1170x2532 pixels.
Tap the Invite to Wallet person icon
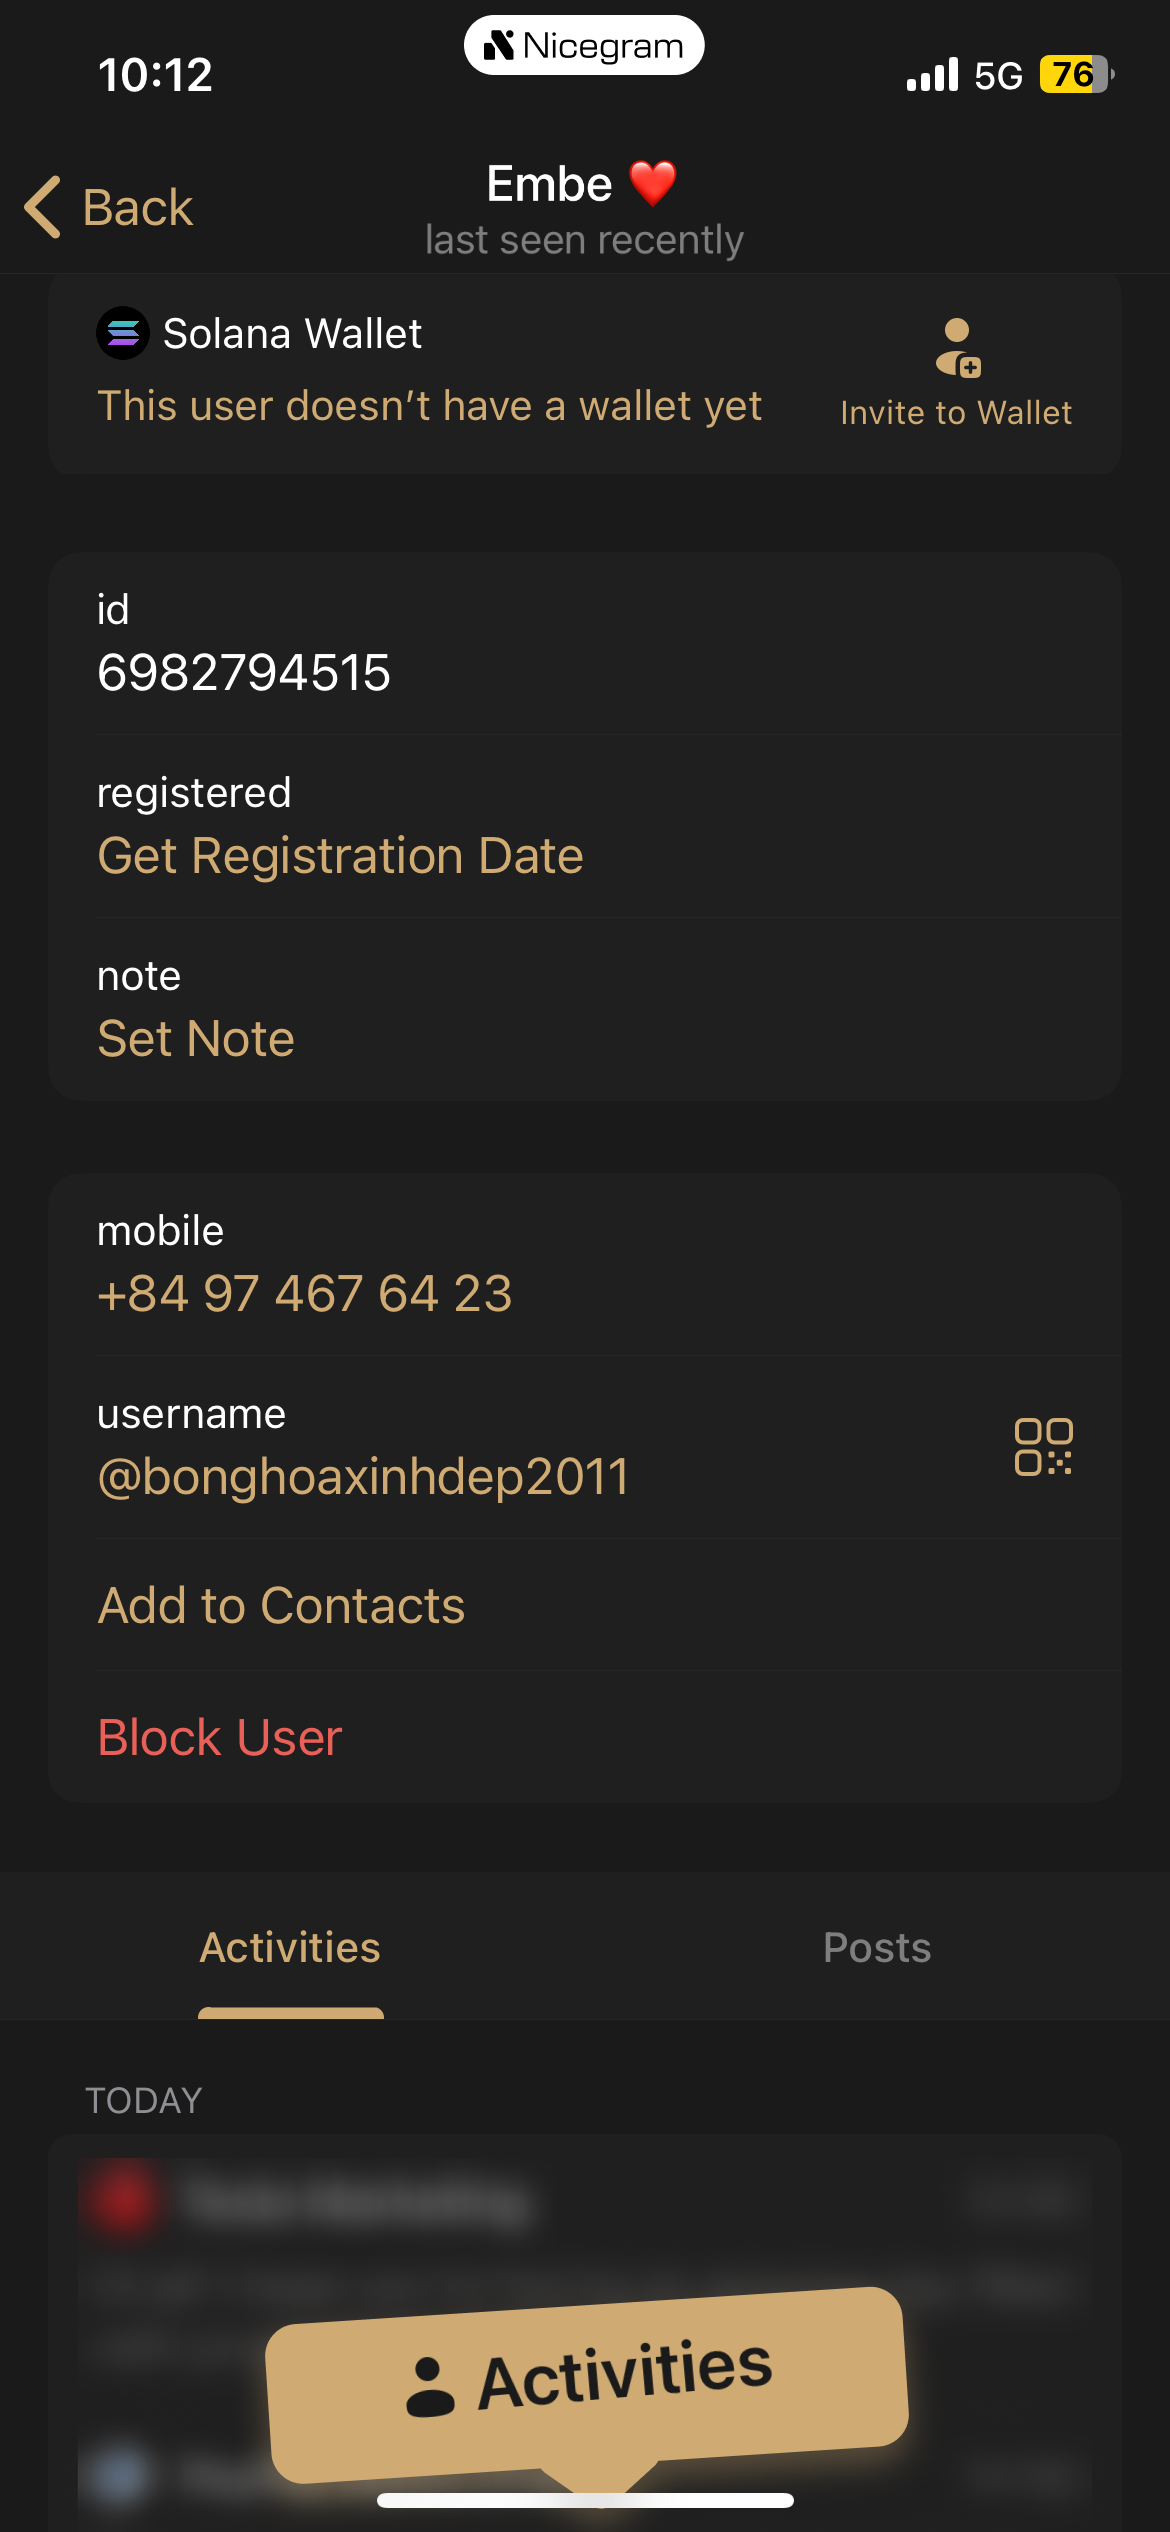click(x=958, y=348)
